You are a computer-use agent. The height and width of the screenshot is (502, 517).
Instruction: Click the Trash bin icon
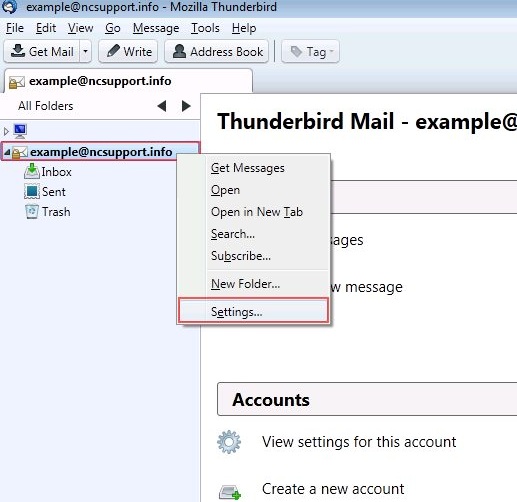tap(32, 212)
